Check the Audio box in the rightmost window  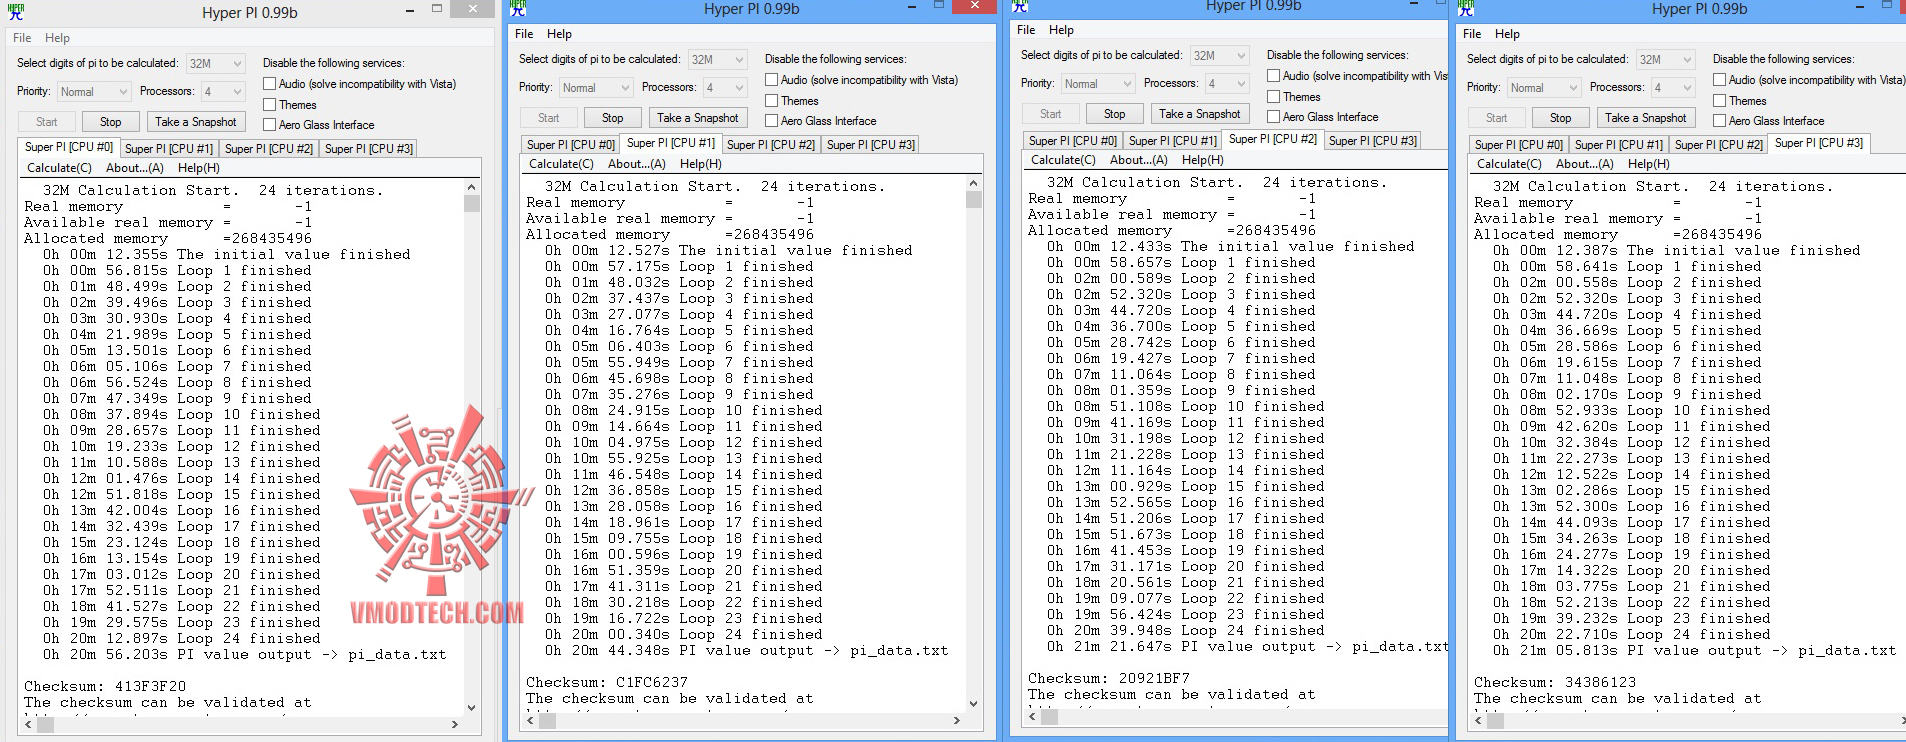click(x=1720, y=80)
